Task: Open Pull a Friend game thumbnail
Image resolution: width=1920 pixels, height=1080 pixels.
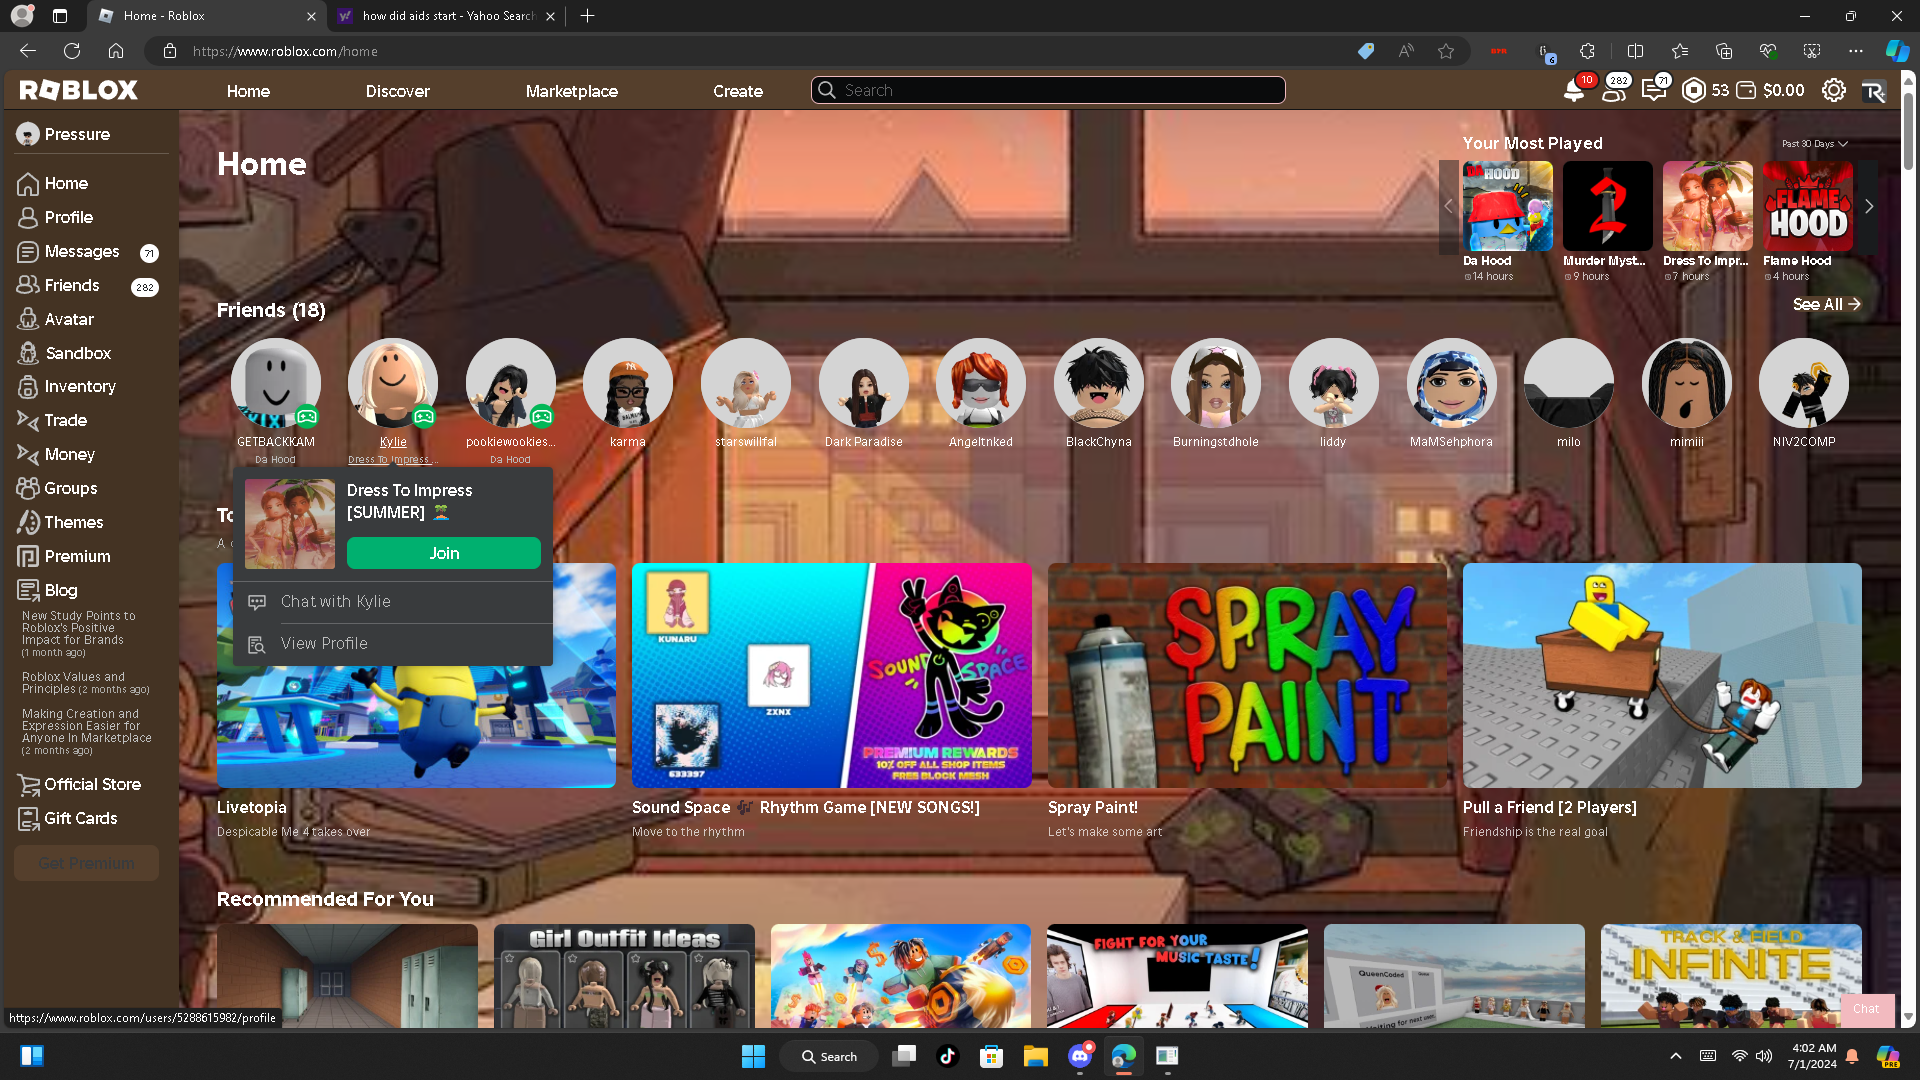Action: (1662, 676)
